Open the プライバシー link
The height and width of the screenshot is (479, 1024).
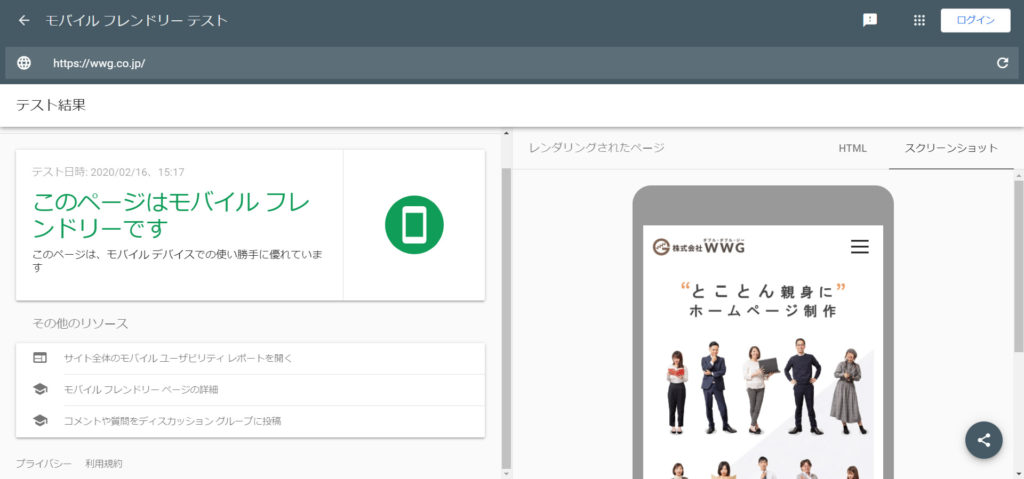point(43,464)
